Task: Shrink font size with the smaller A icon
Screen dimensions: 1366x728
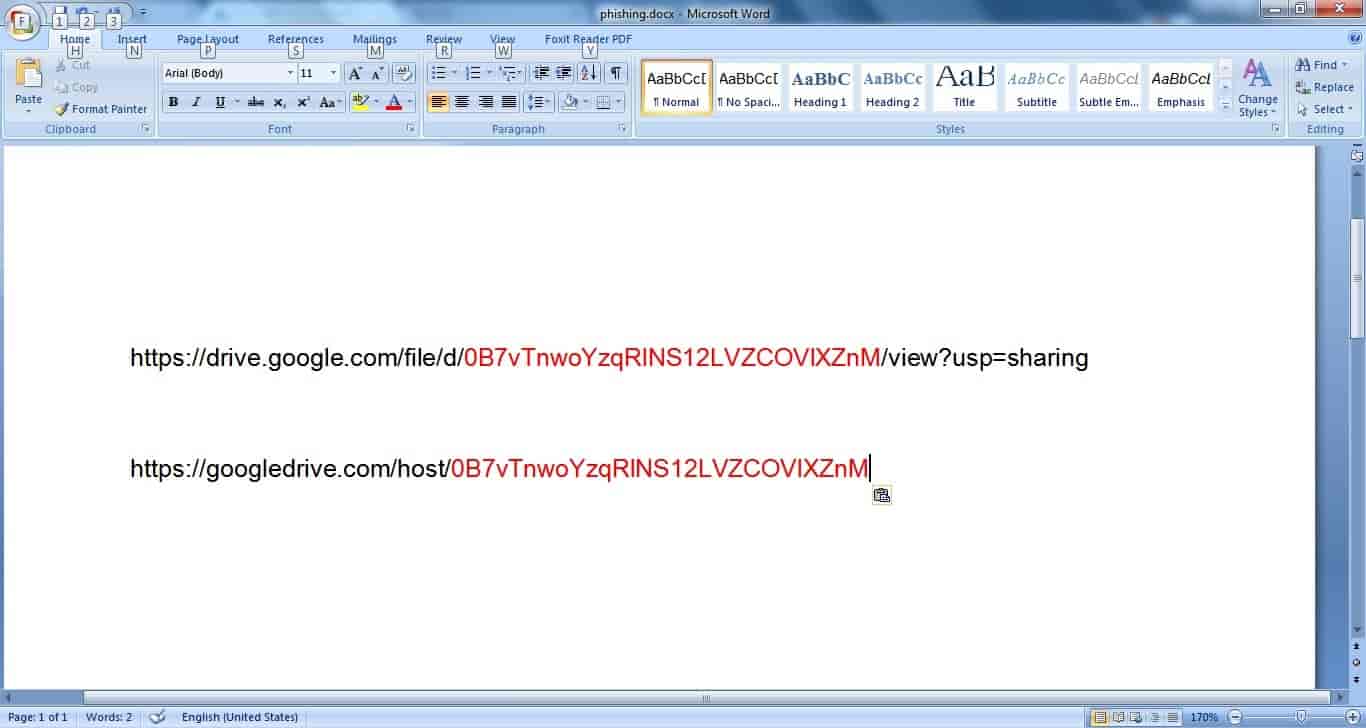Action: [x=377, y=73]
